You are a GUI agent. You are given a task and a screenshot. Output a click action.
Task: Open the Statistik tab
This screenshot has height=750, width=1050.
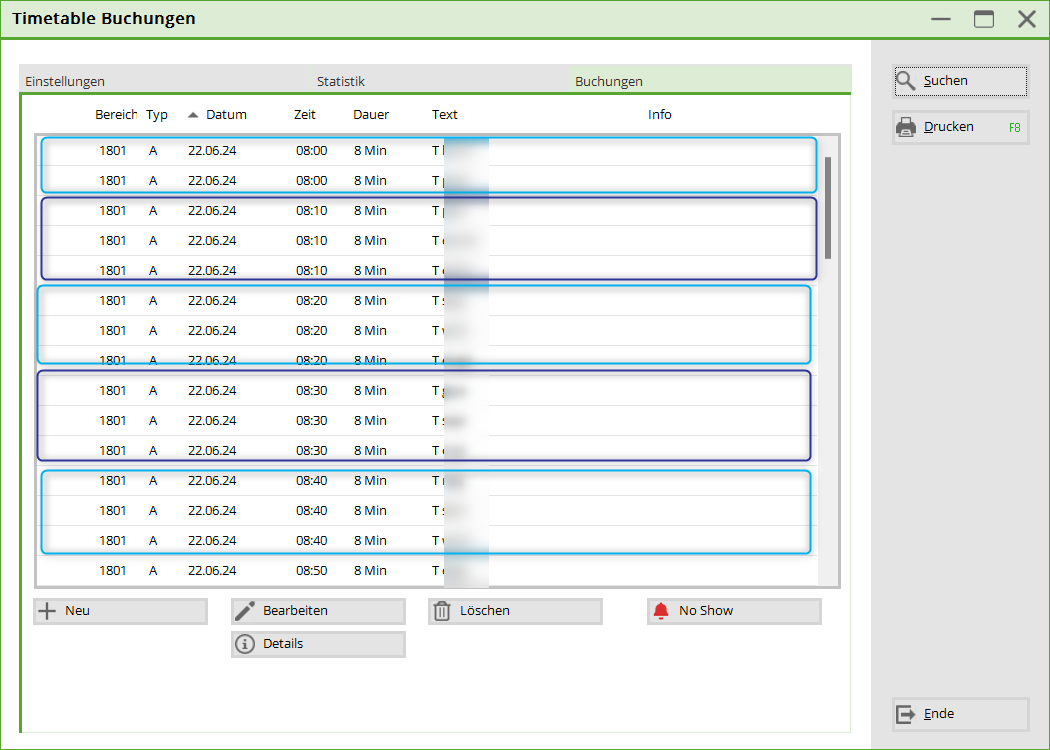(341, 81)
